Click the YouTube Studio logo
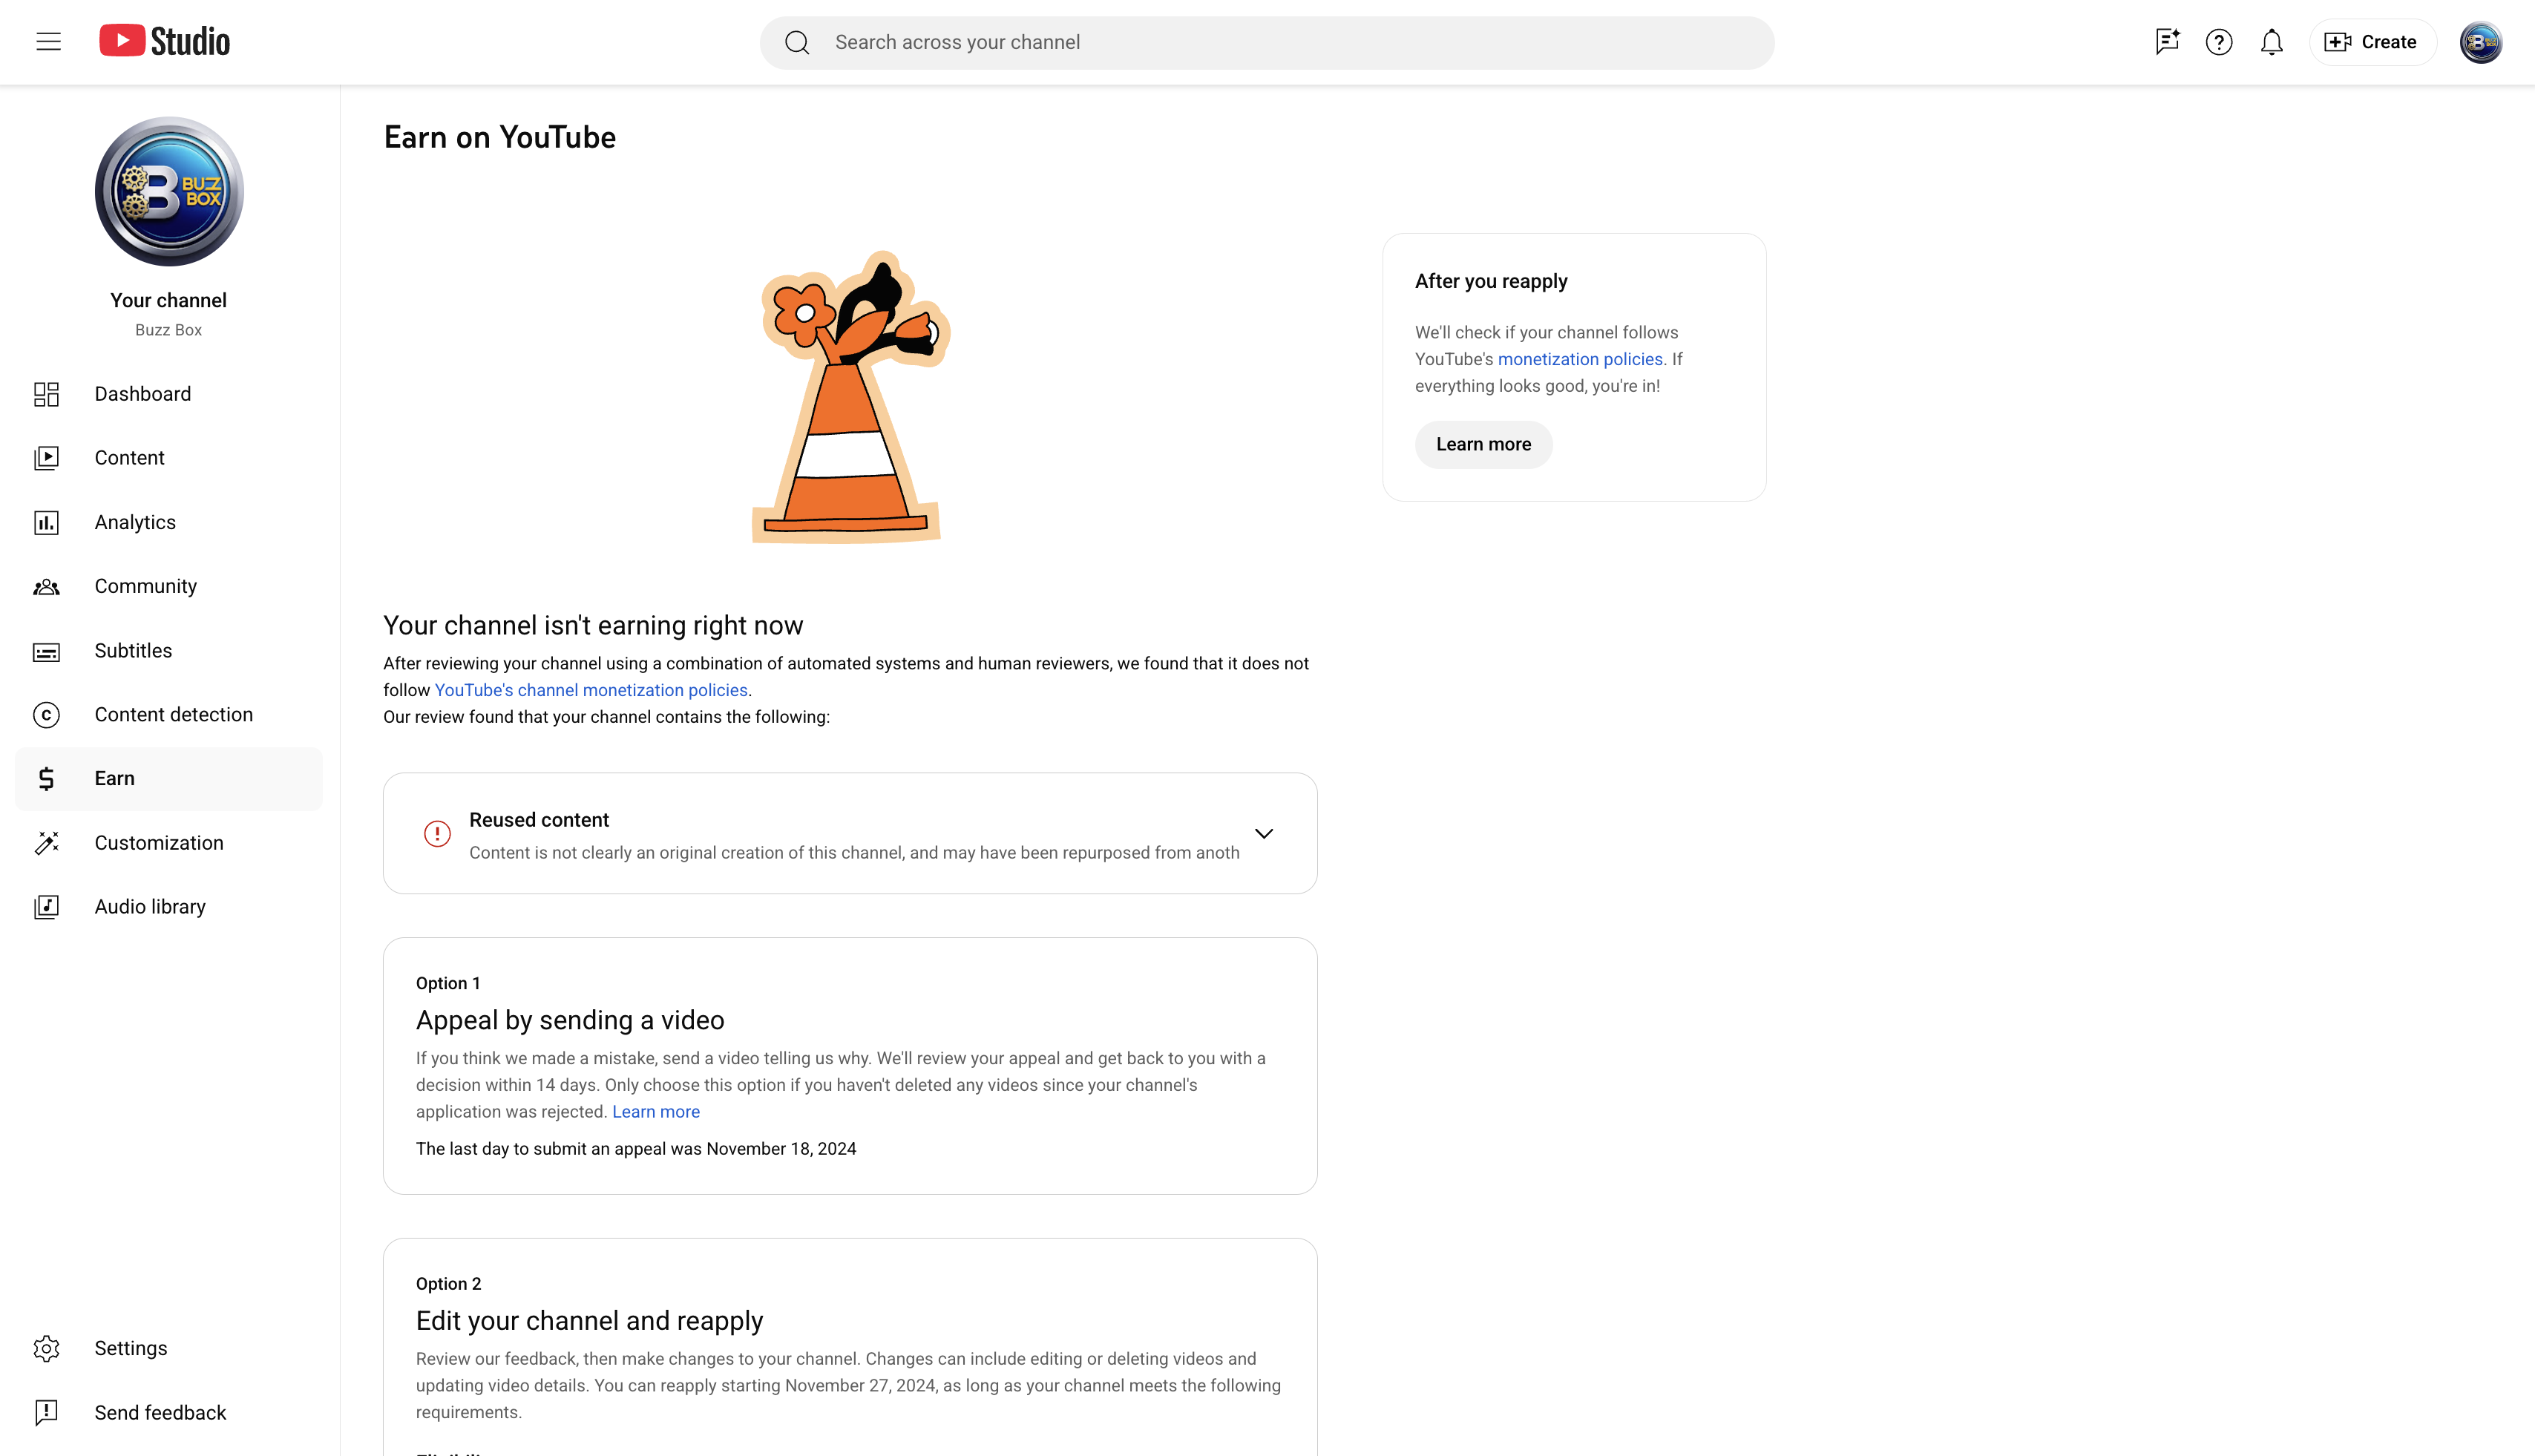This screenshot has height=1456, width=2535. point(165,41)
